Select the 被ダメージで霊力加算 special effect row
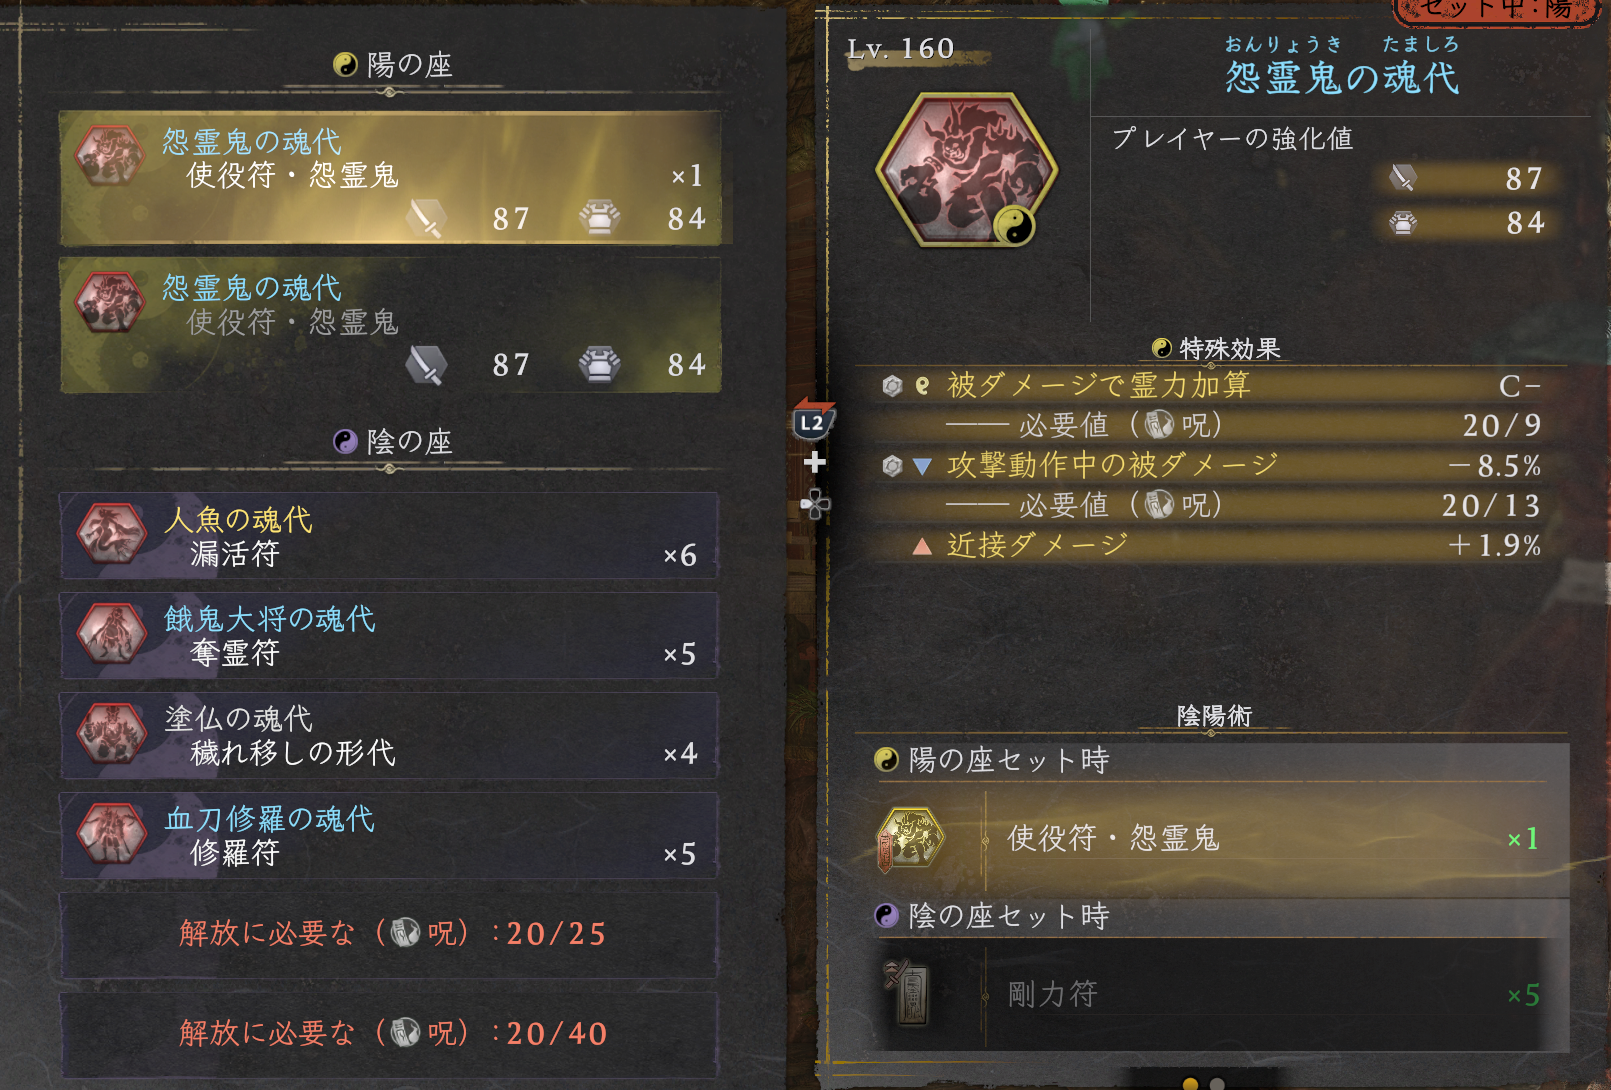1611x1090 pixels. point(1211,385)
